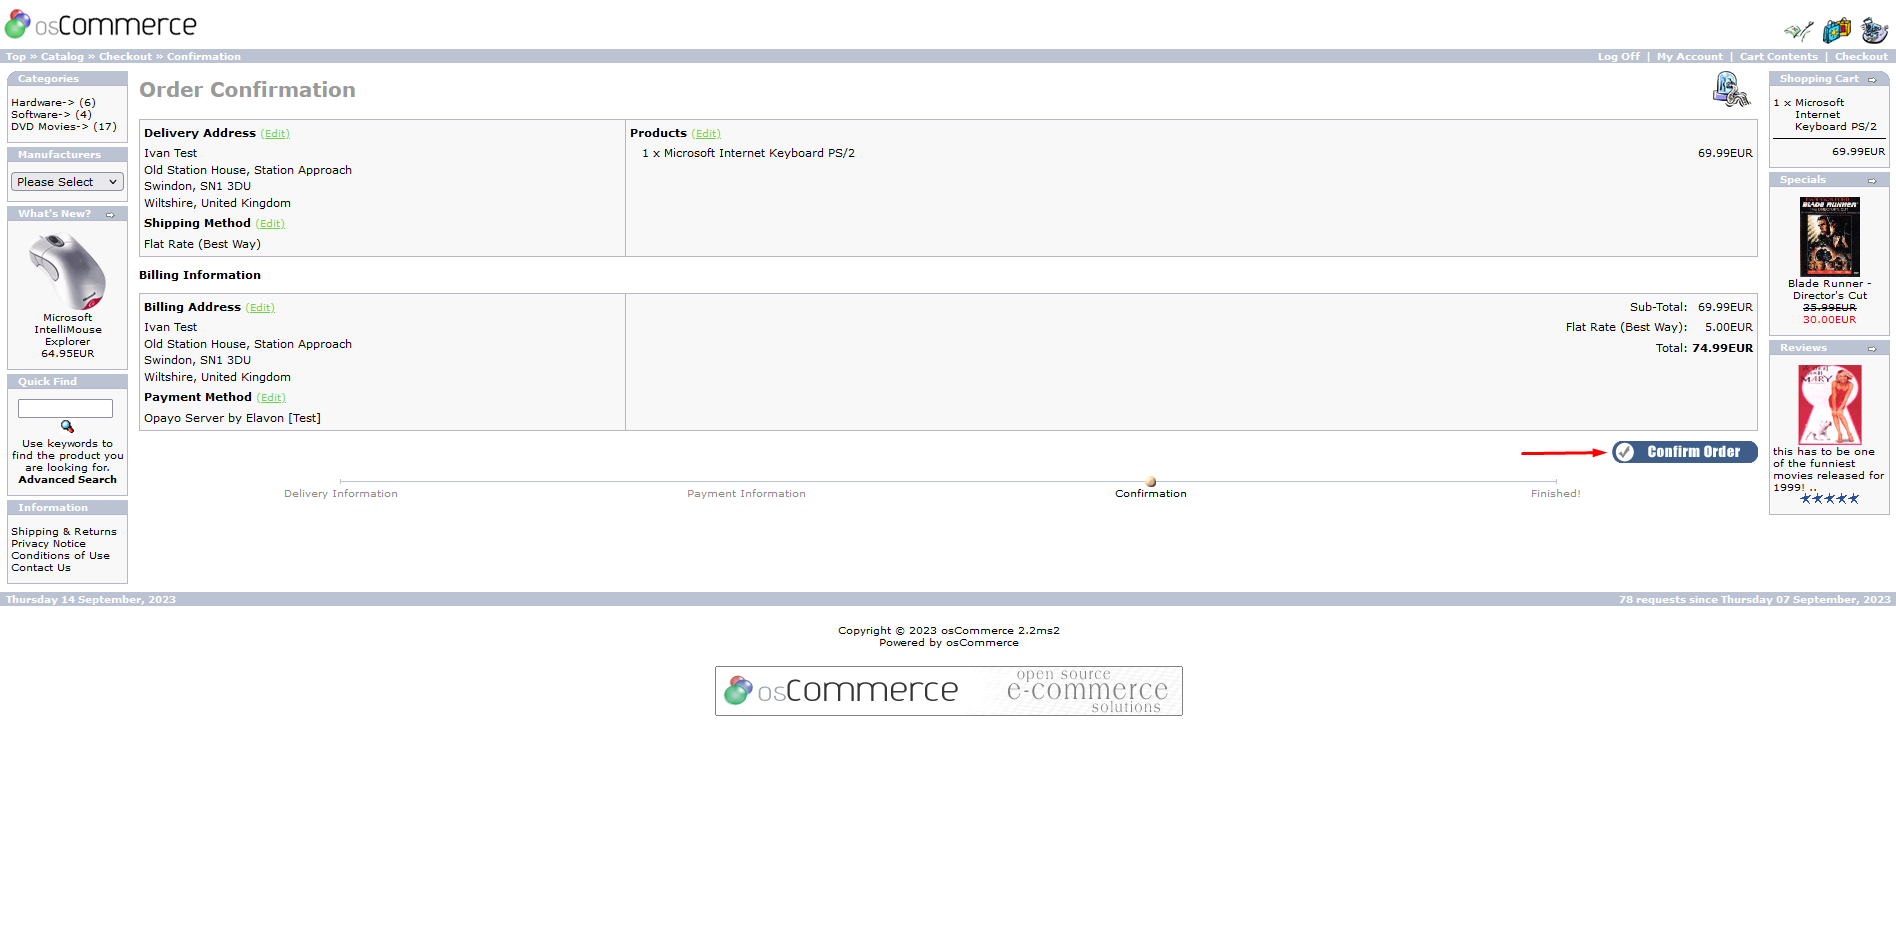The image size is (1896, 930).
Task: Open the Manufacturers 'Please Select' dropdown
Action: [x=67, y=182]
